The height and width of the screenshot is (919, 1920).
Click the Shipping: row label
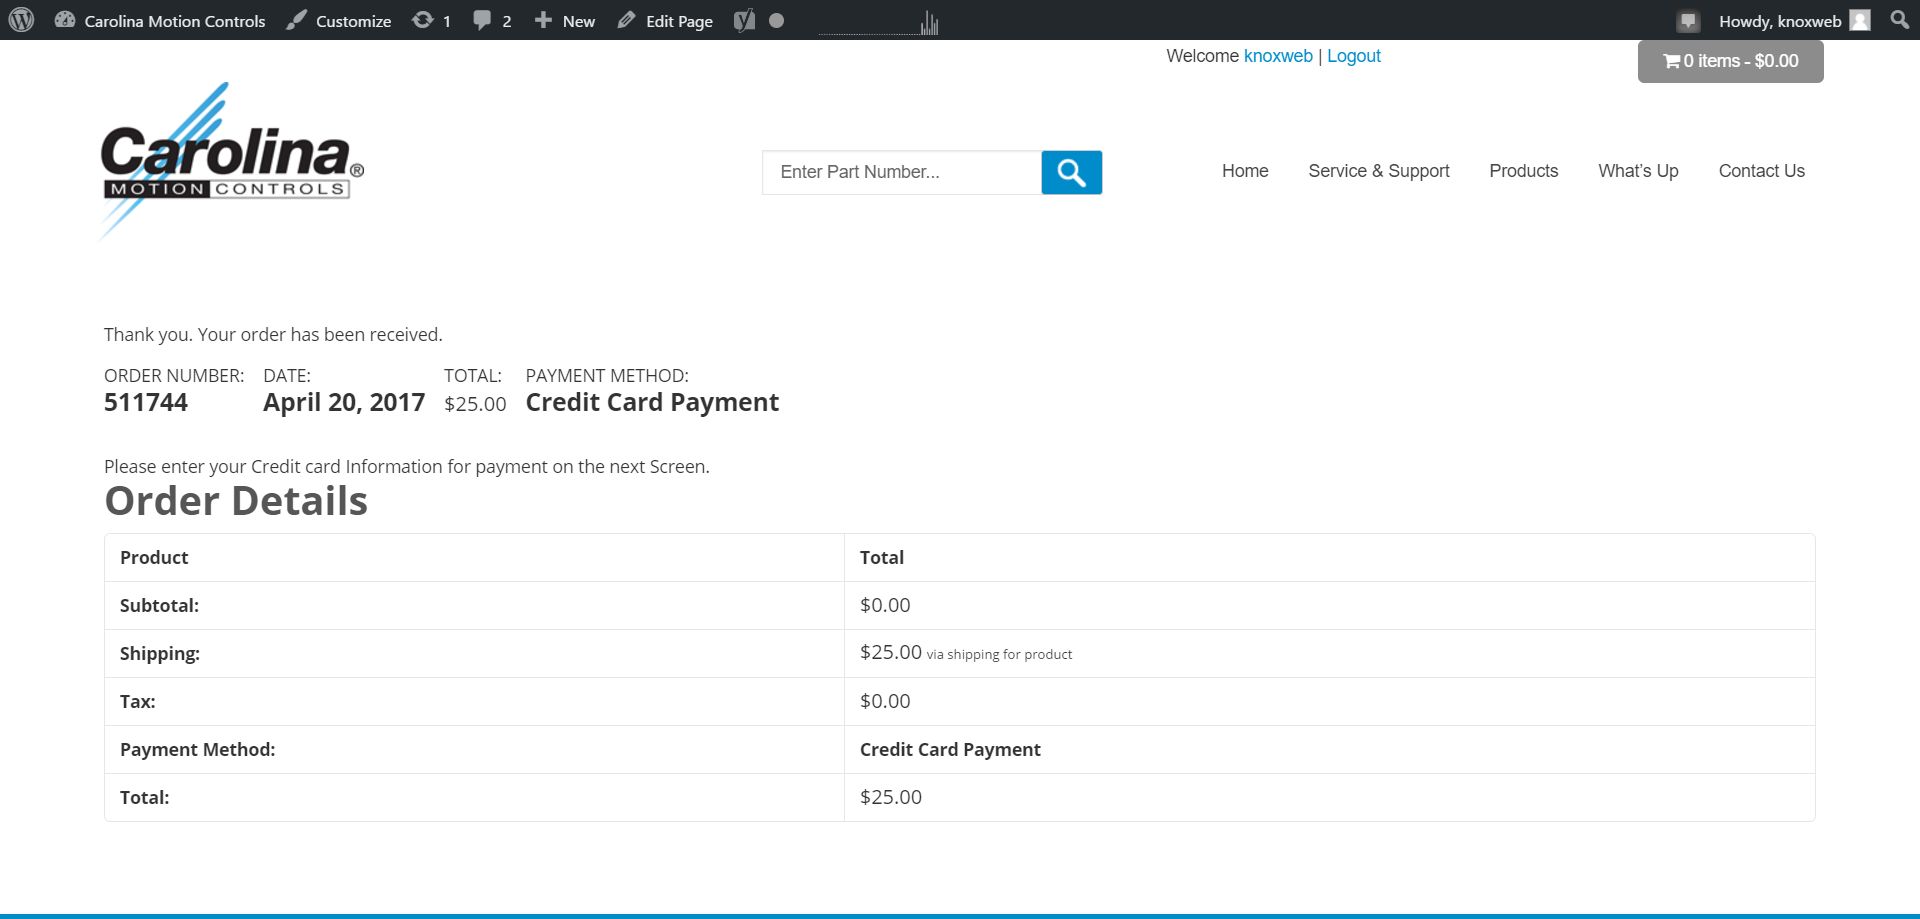(x=160, y=653)
